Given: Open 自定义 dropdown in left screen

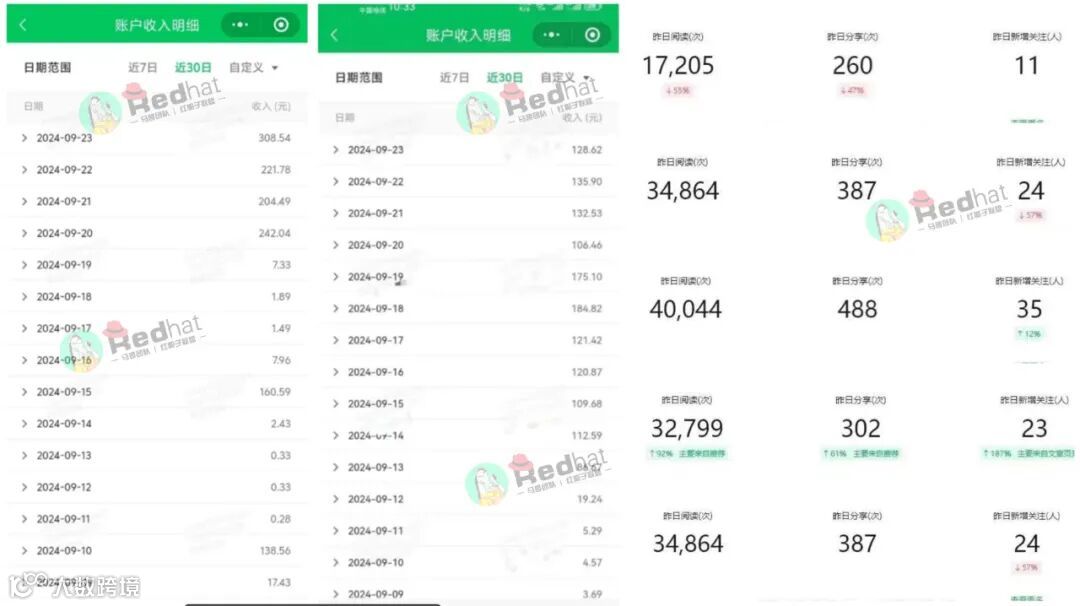Looking at the screenshot, I should (253, 67).
